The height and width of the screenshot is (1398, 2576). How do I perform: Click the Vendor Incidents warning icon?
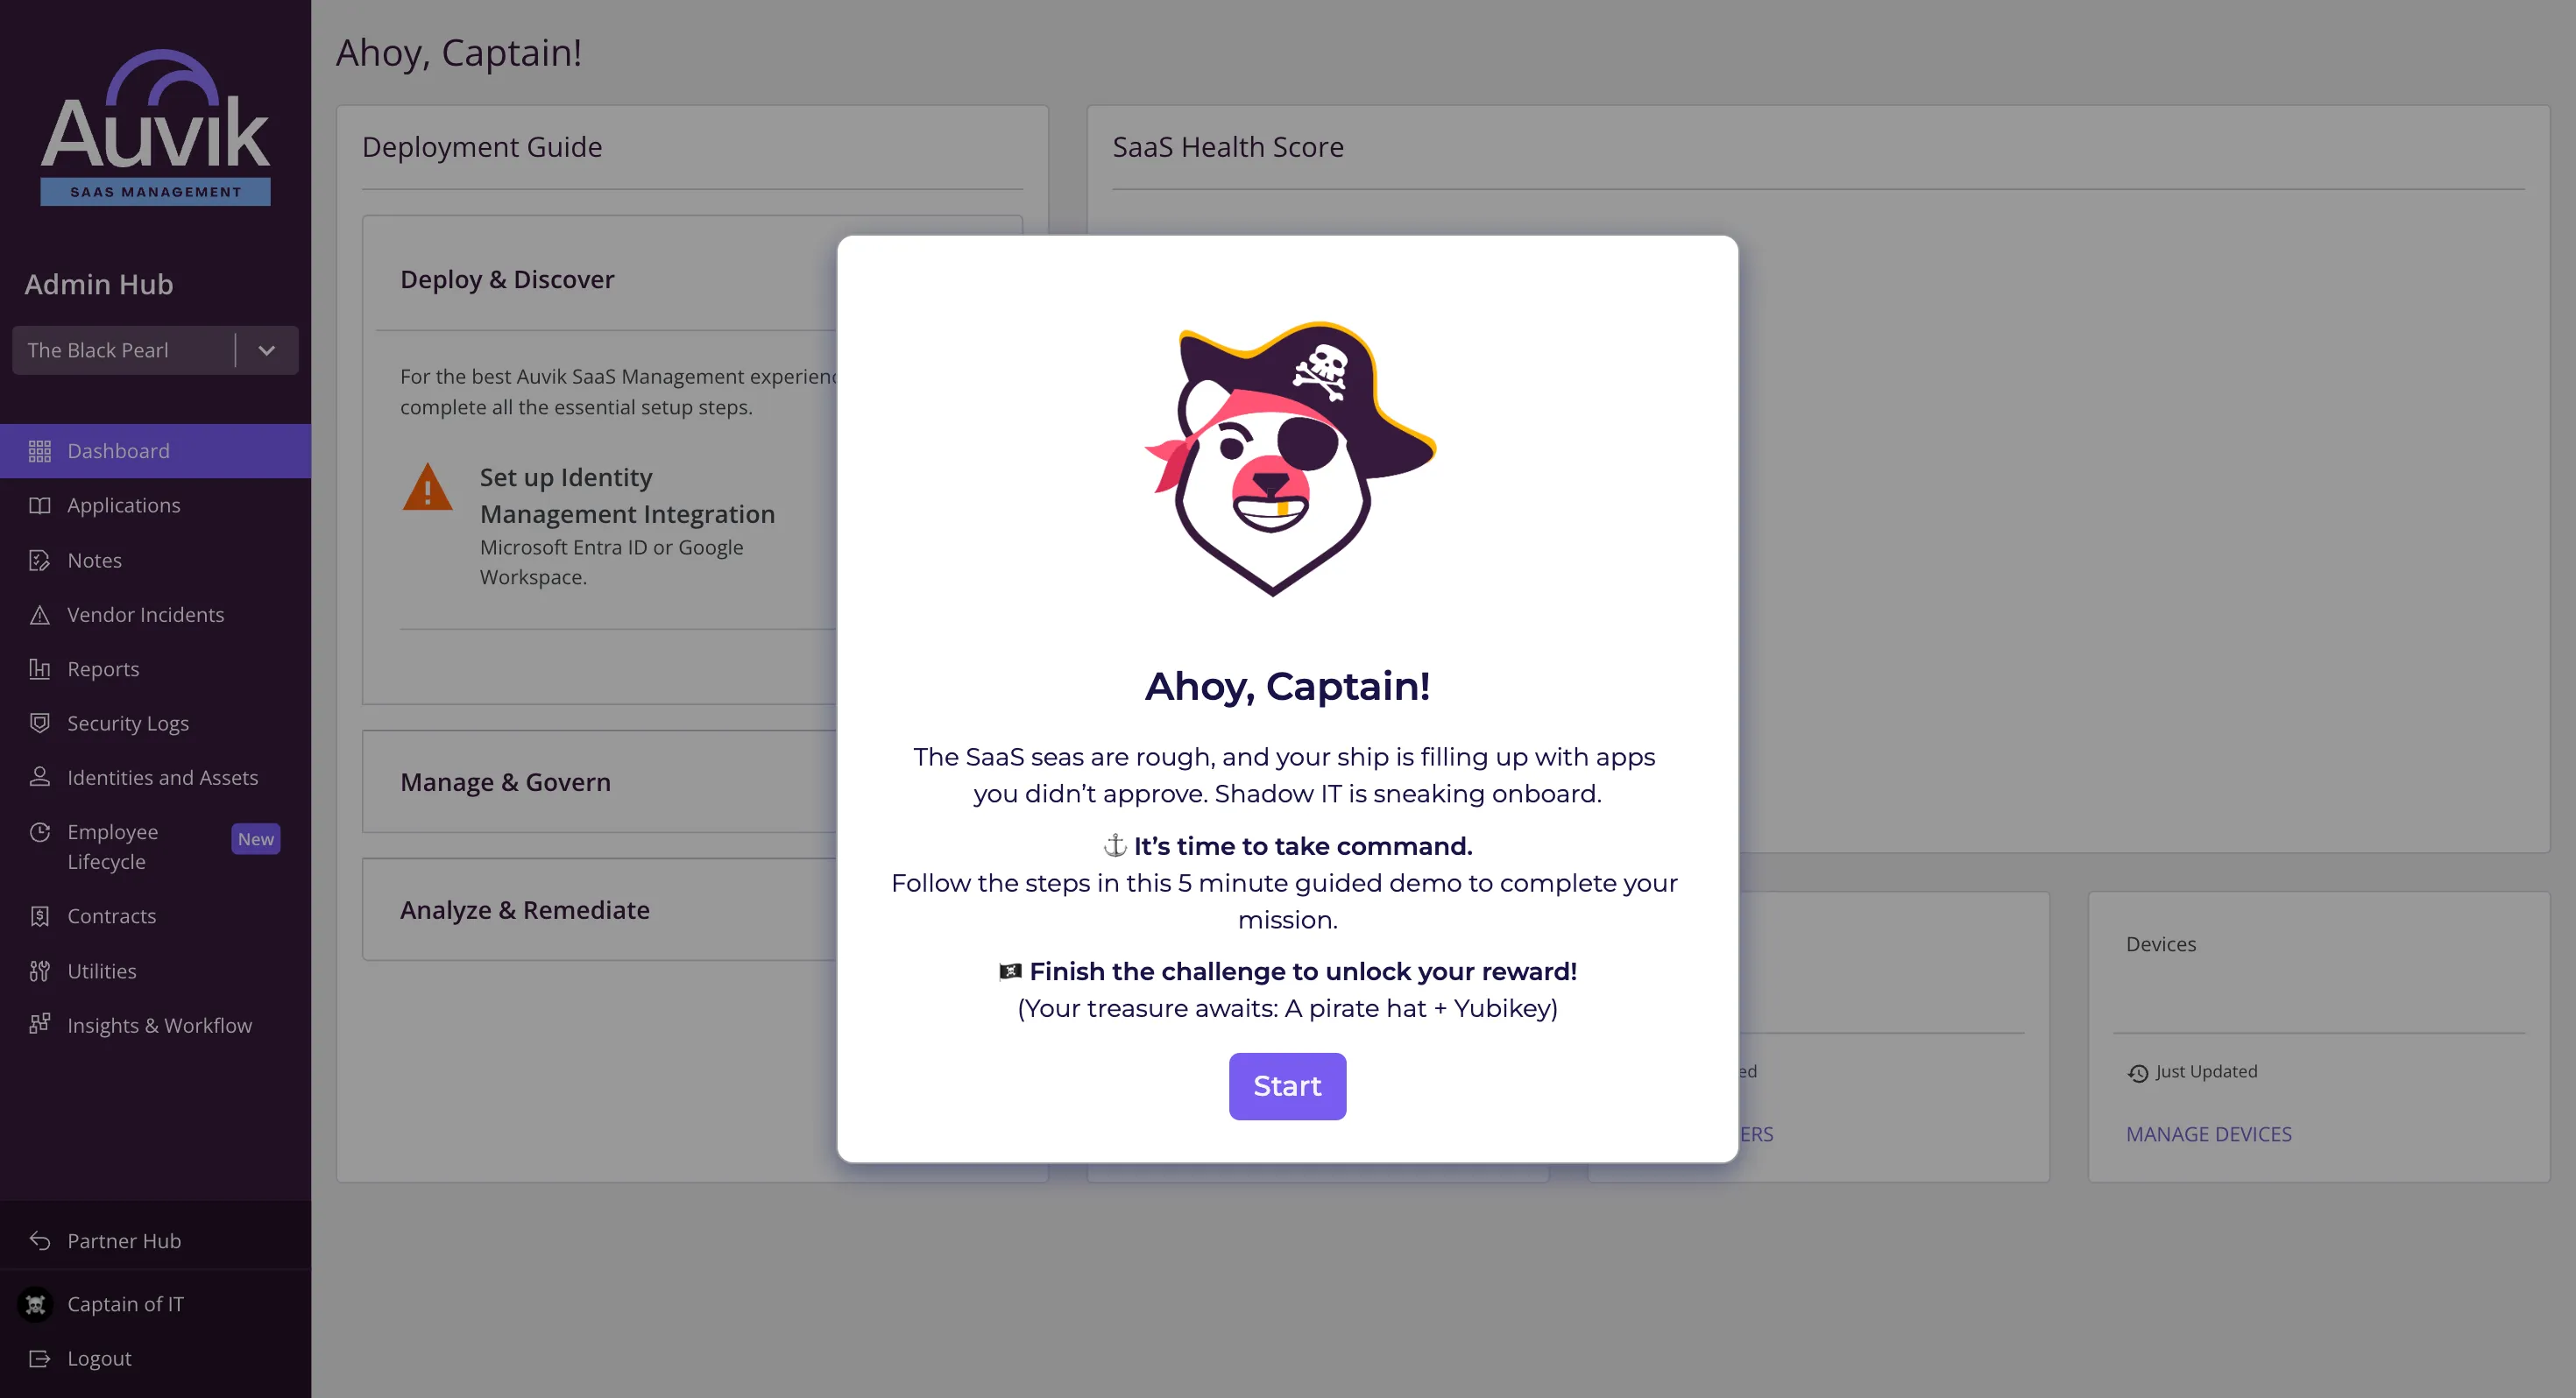(x=40, y=614)
